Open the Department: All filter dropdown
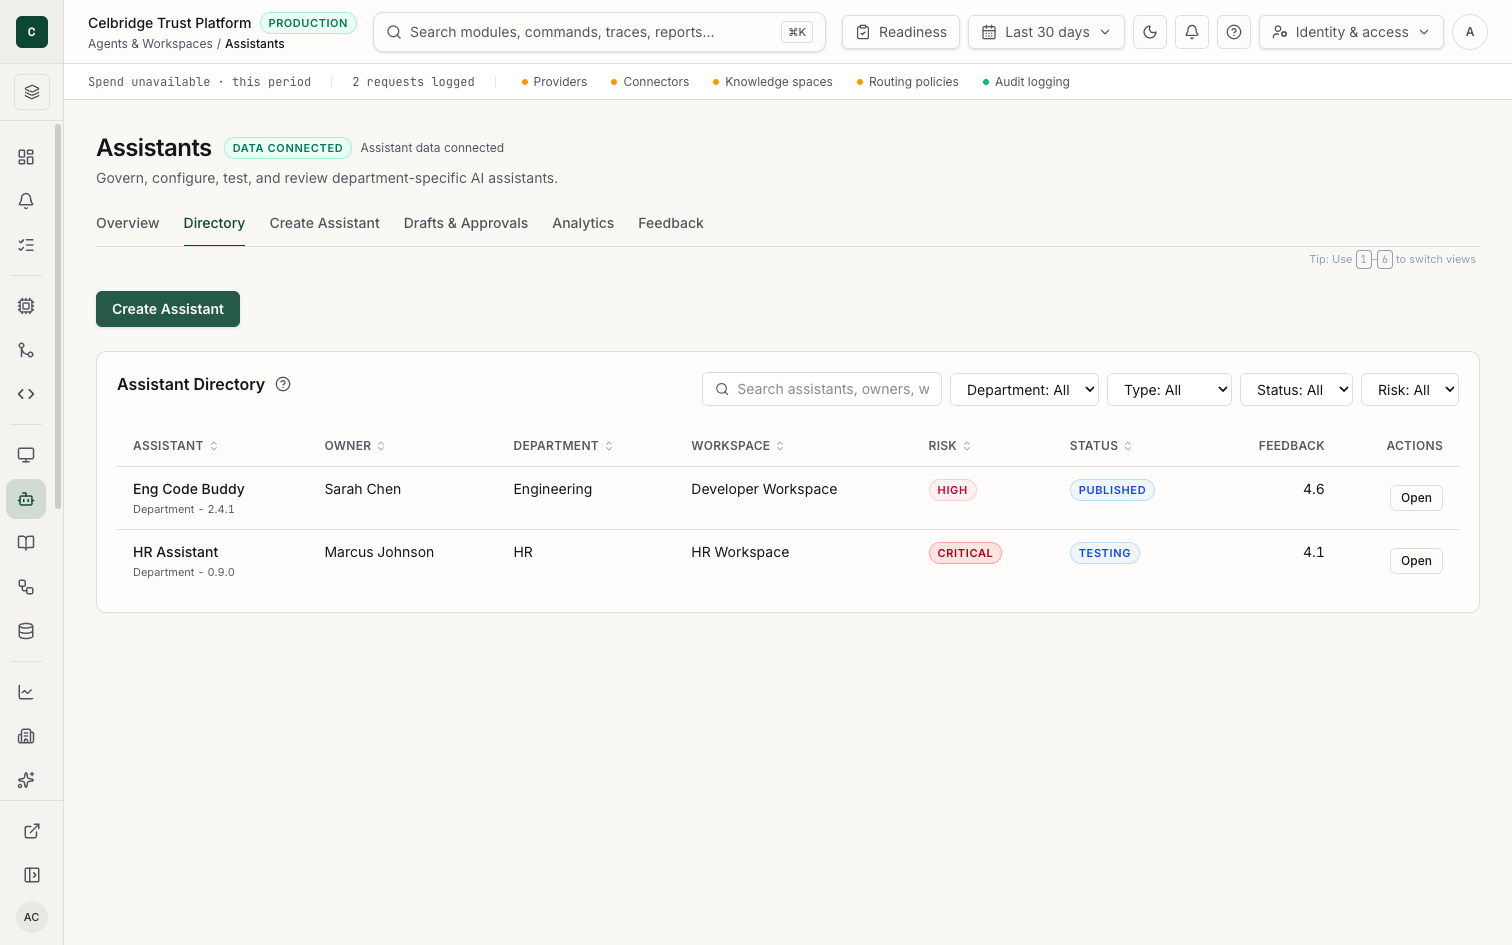 (1024, 390)
